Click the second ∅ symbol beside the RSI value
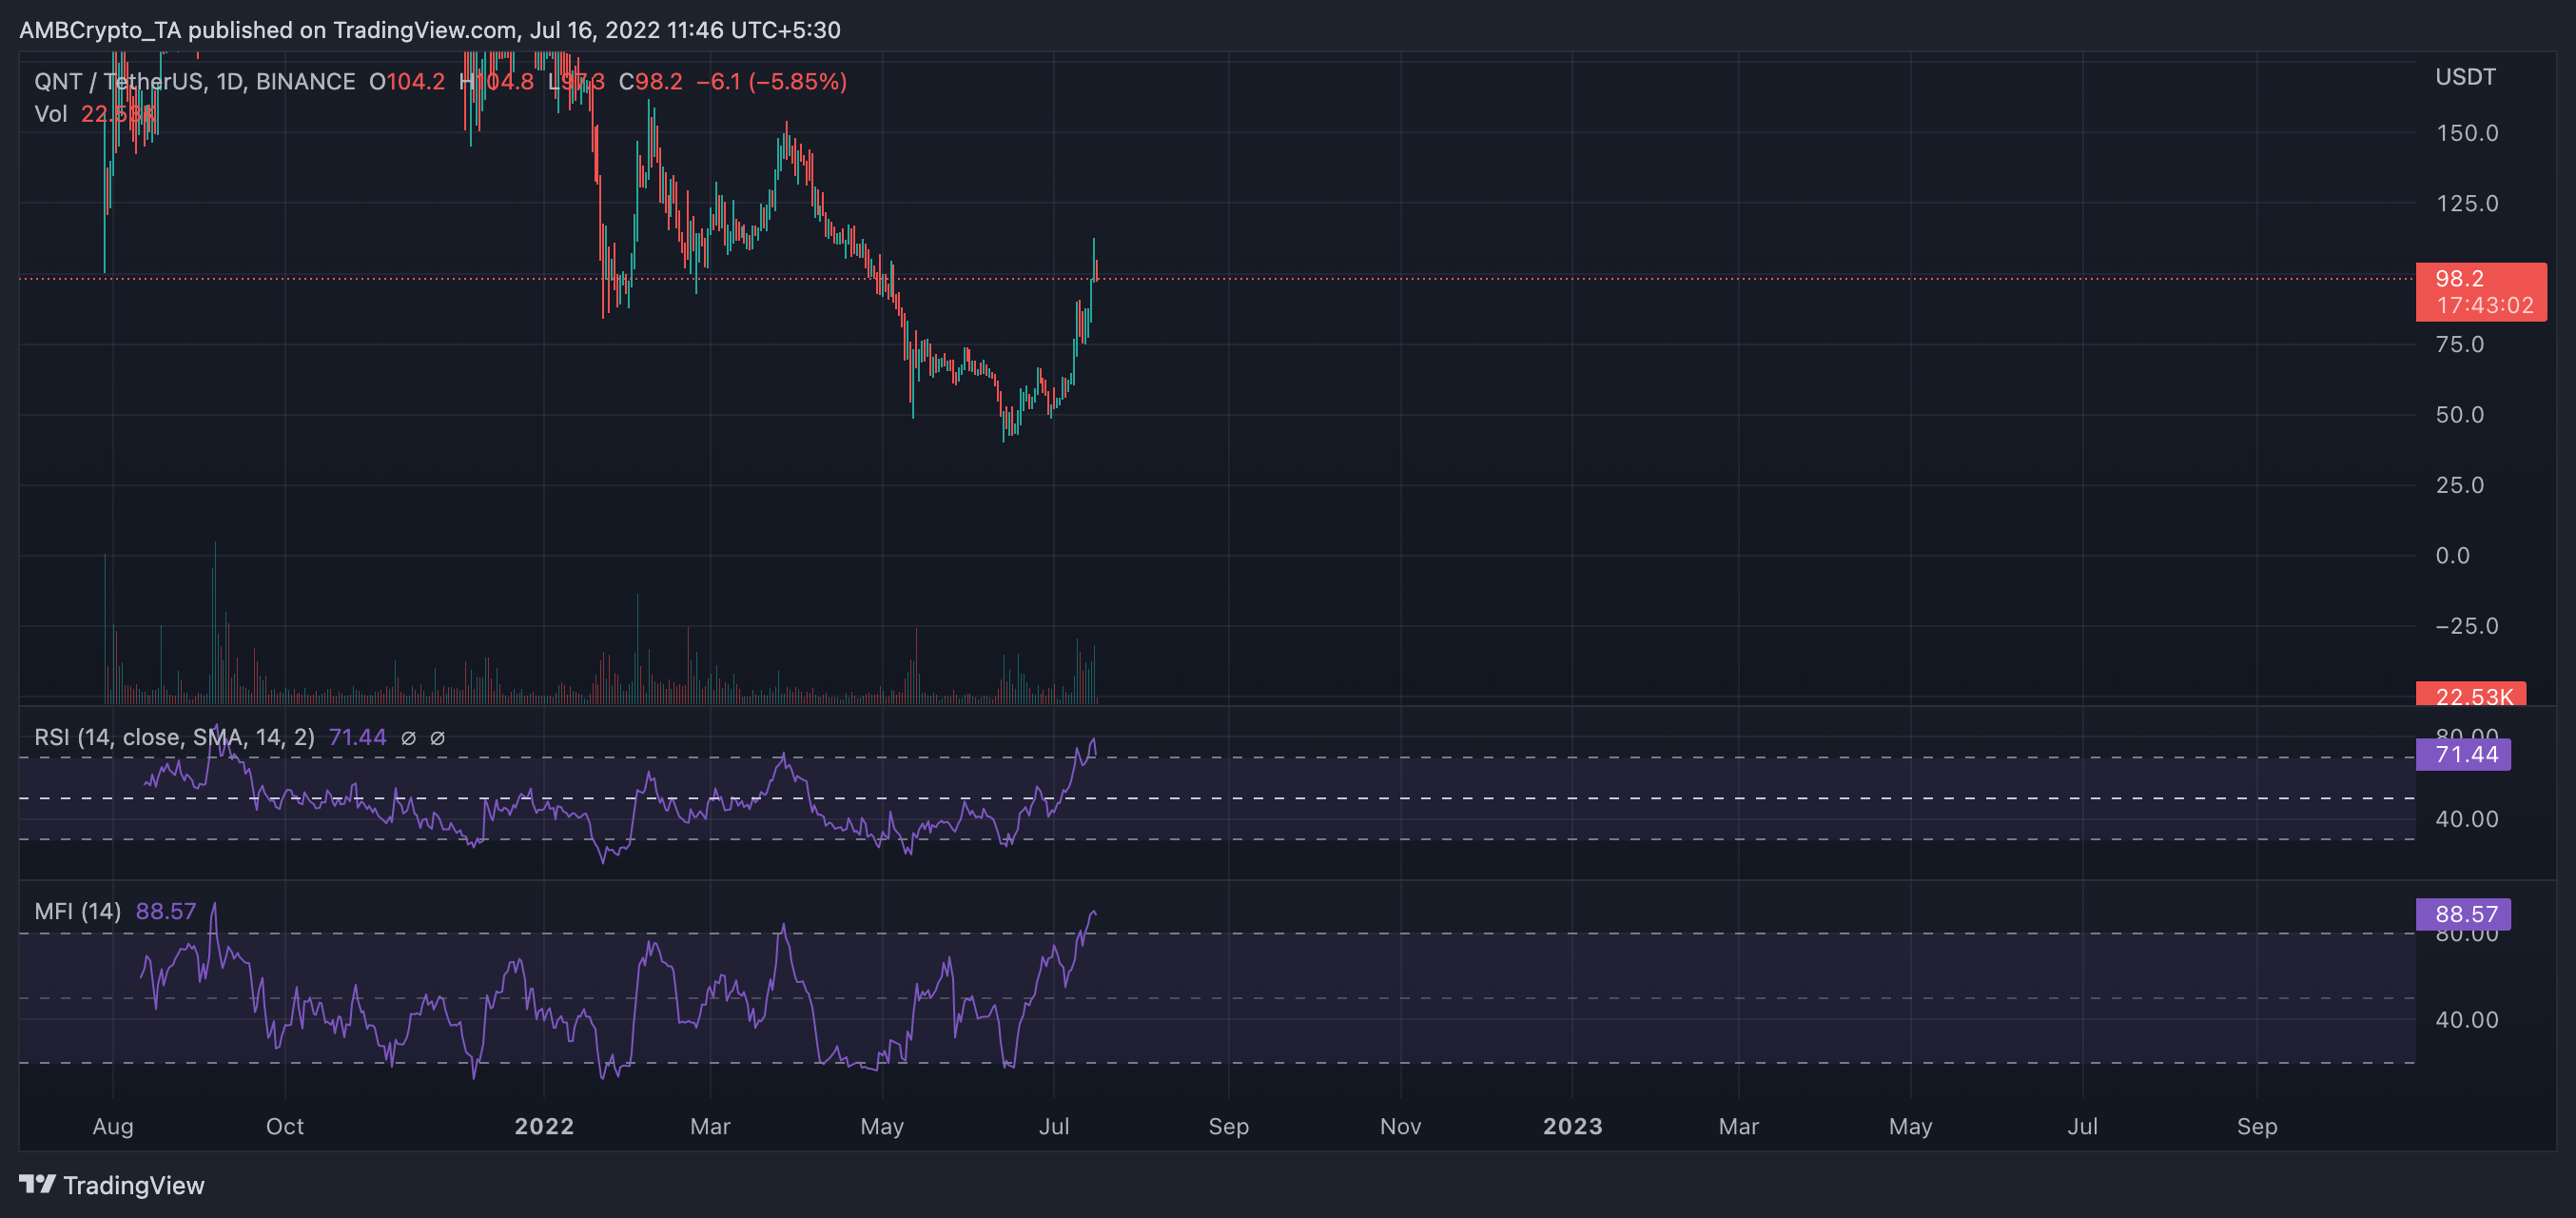 coord(437,738)
